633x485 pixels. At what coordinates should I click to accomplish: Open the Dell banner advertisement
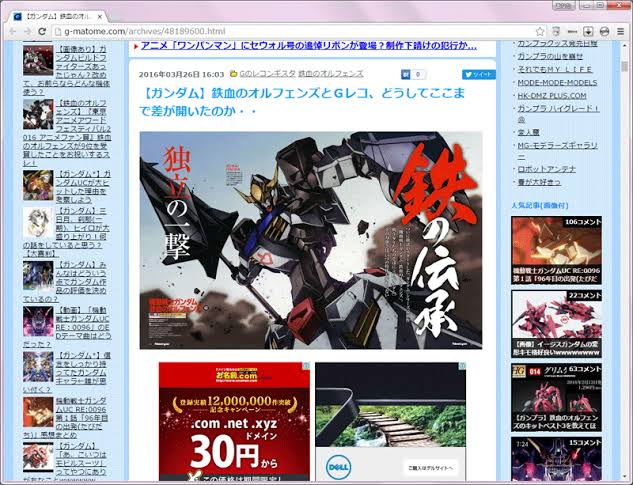(x=390, y=421)
